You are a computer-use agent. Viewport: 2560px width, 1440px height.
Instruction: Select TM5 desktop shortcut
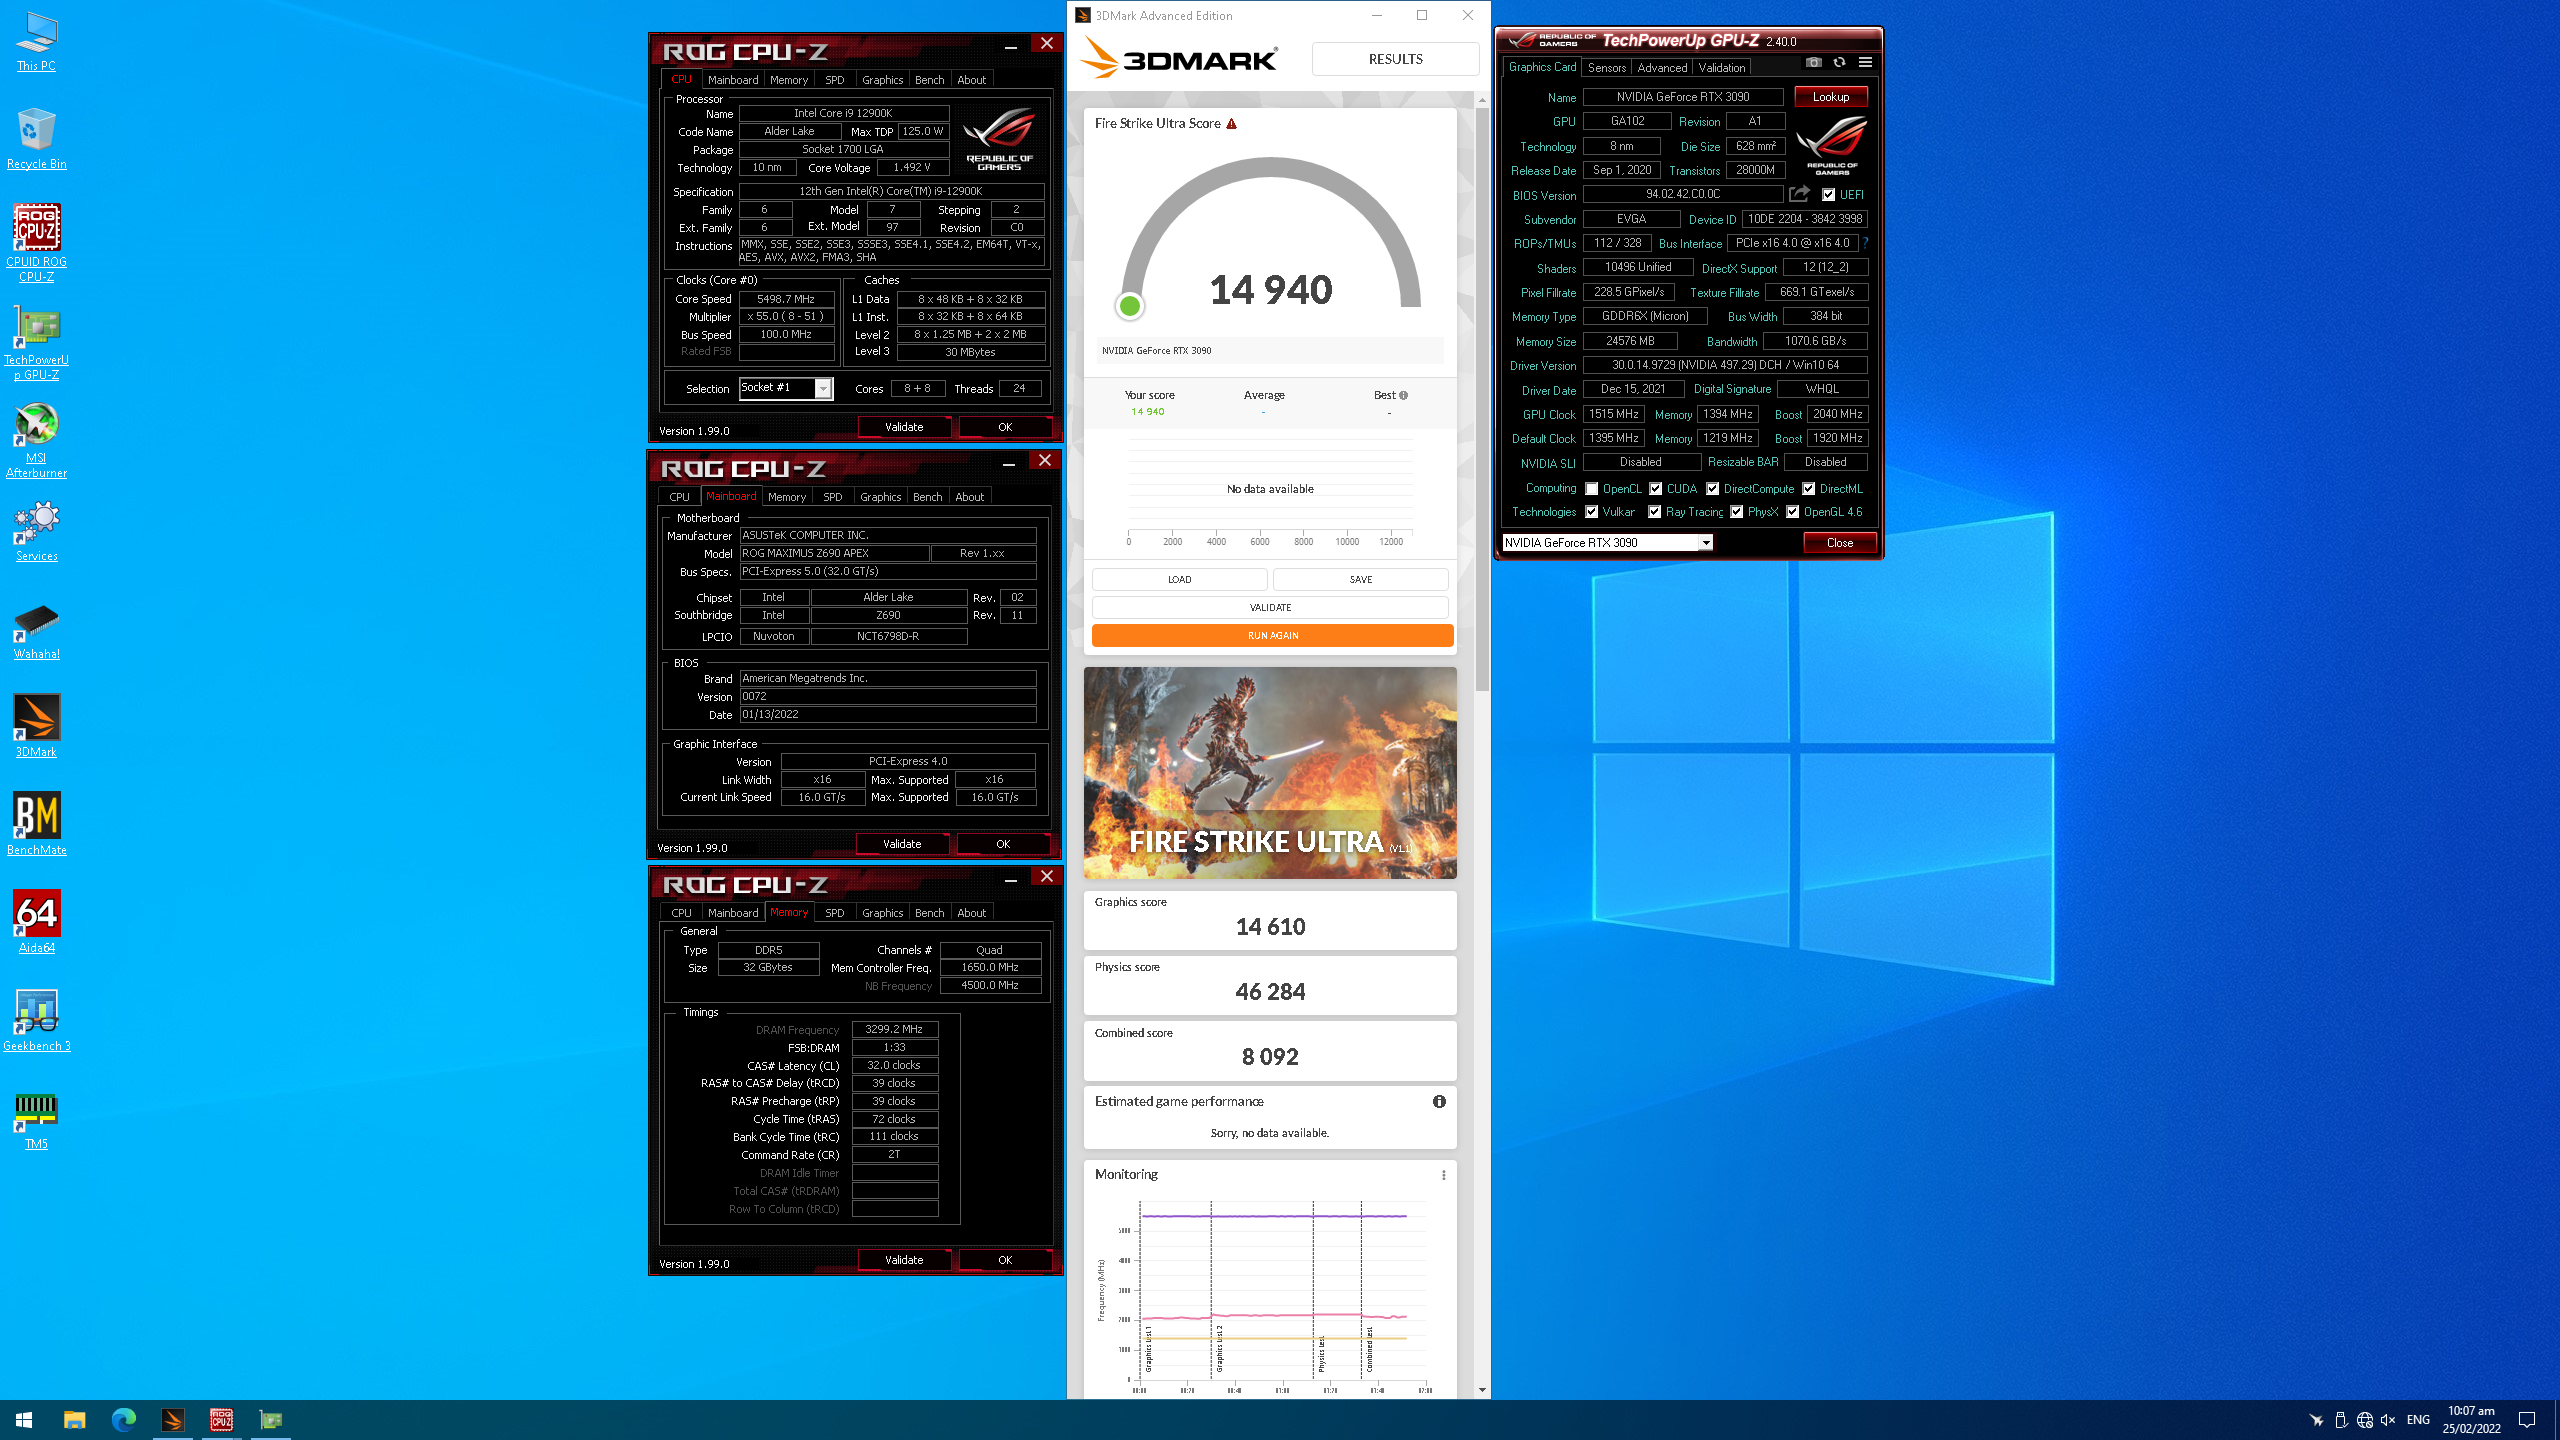coord(36,1119)
